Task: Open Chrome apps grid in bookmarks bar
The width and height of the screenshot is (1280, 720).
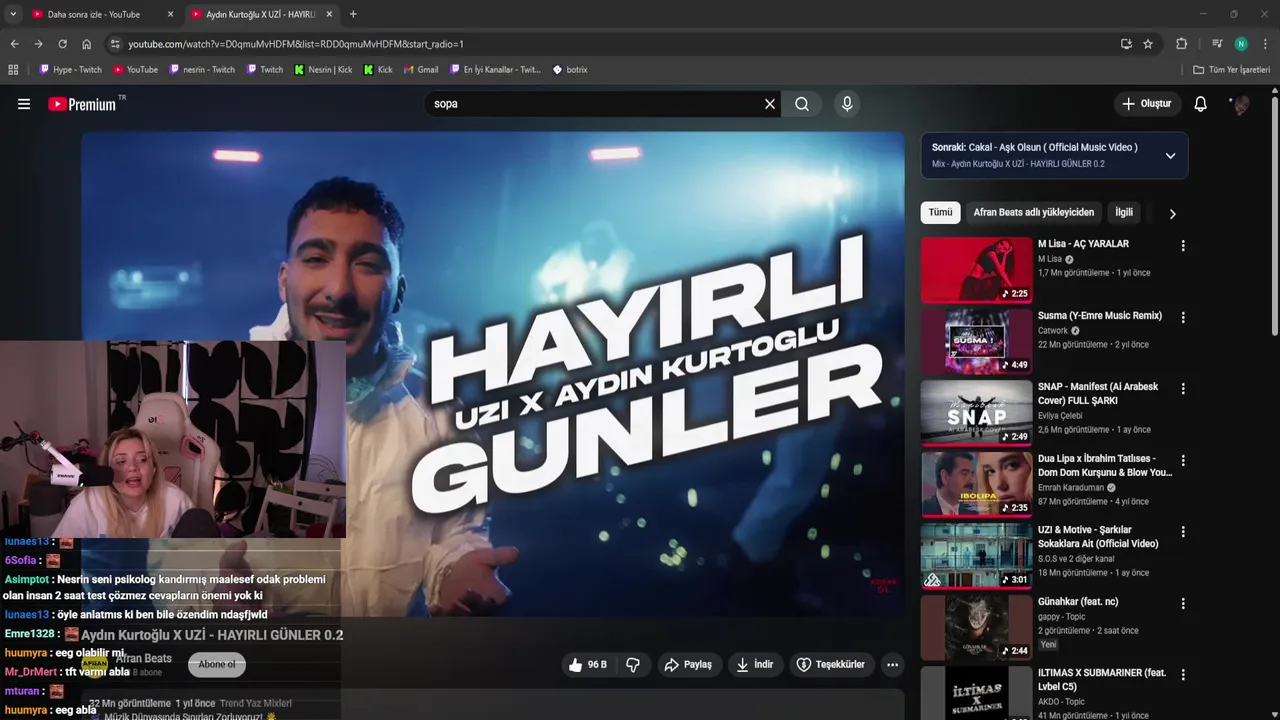Action: [x=13, y=70]
